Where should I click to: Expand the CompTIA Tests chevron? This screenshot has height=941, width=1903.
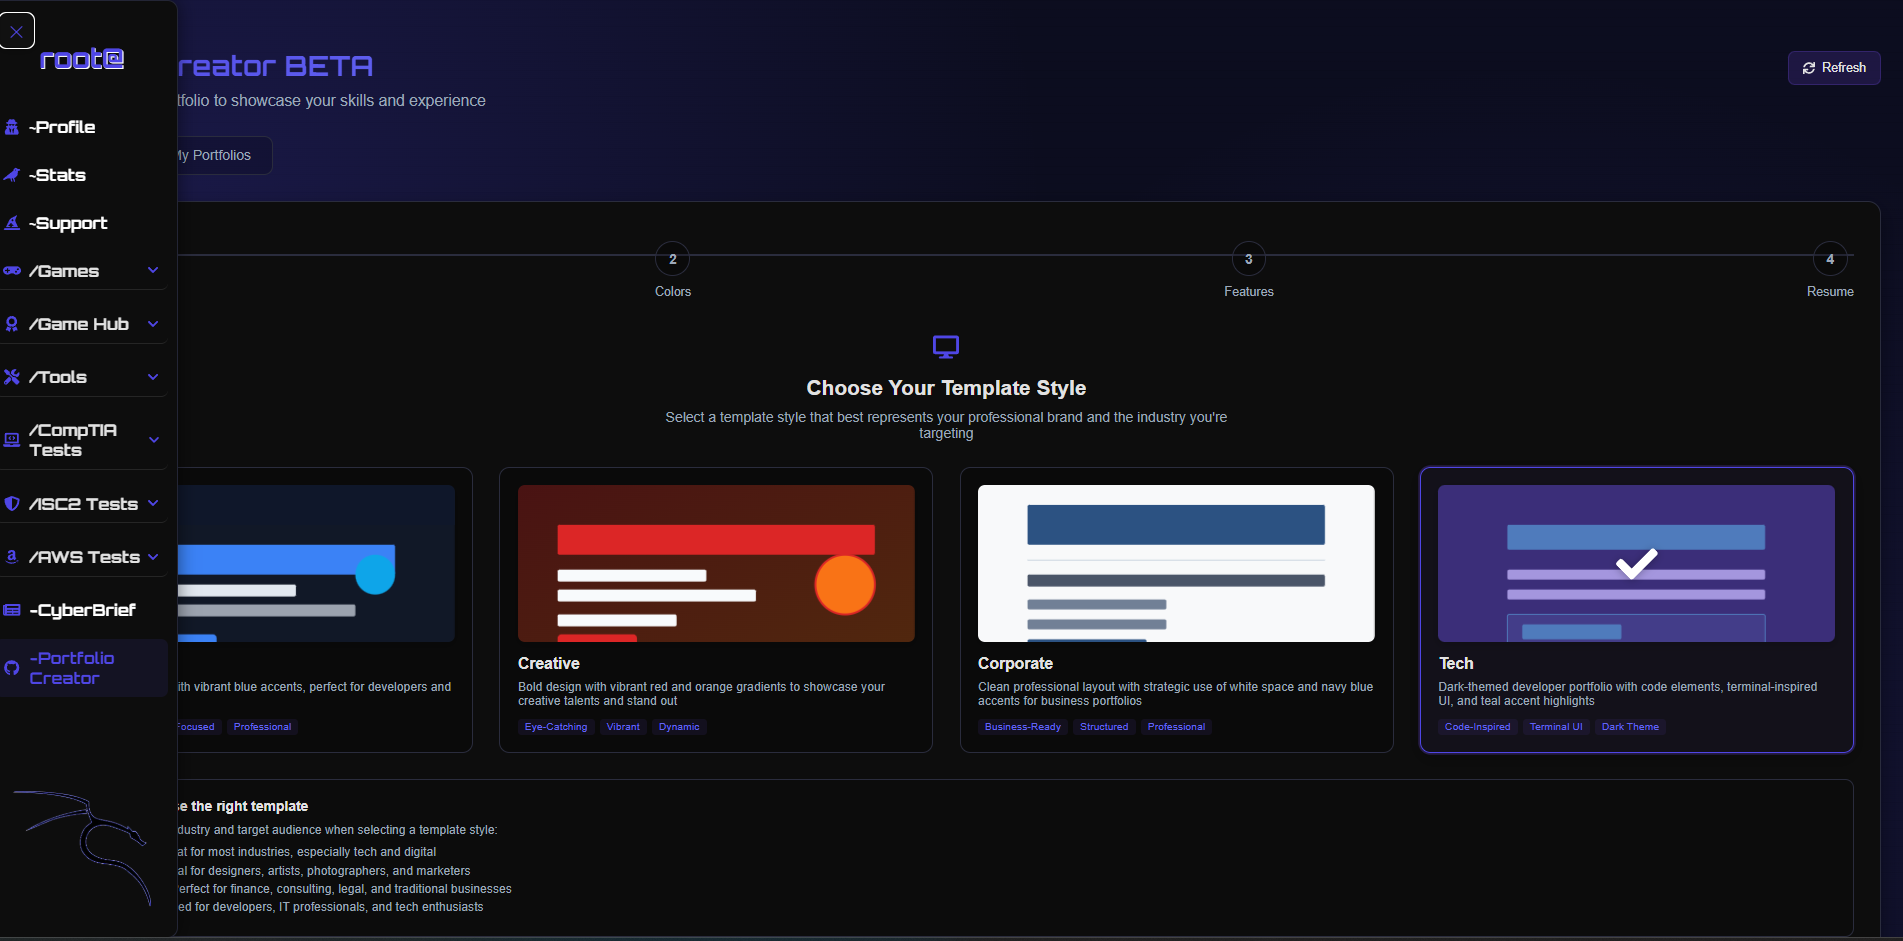(x=154, y=439)
